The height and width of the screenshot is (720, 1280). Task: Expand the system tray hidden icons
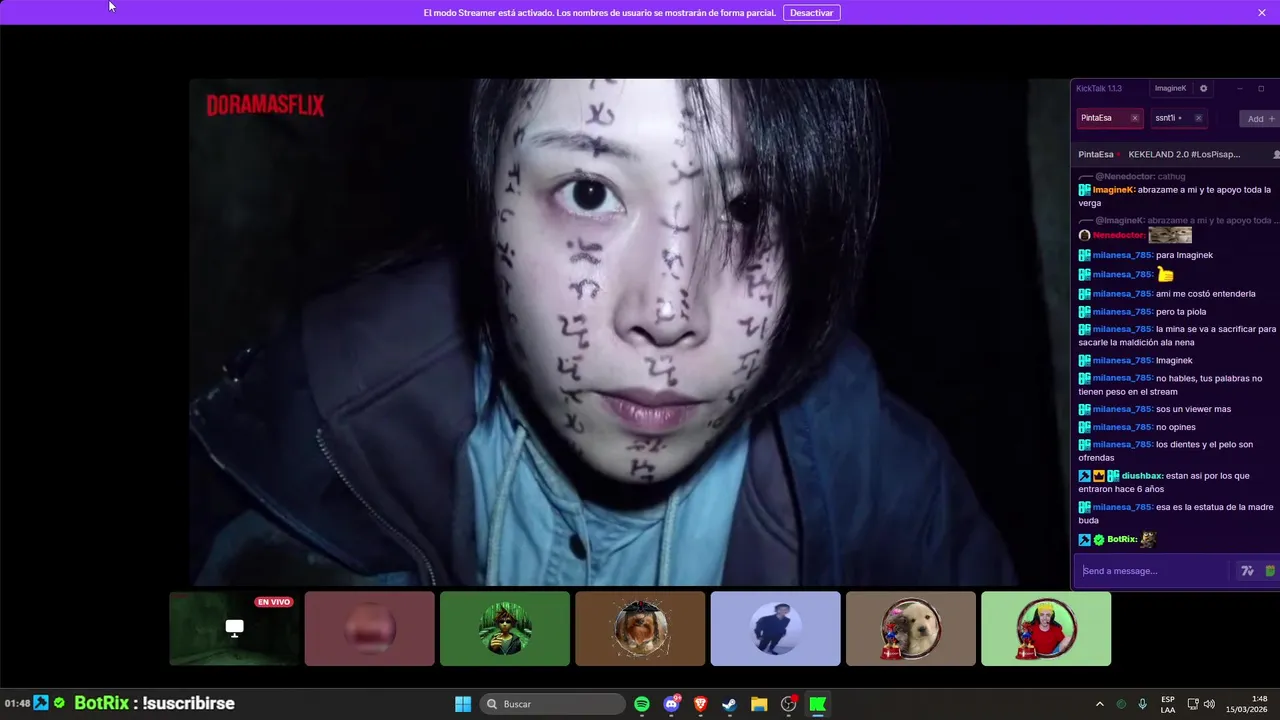tap(1100, 704)
